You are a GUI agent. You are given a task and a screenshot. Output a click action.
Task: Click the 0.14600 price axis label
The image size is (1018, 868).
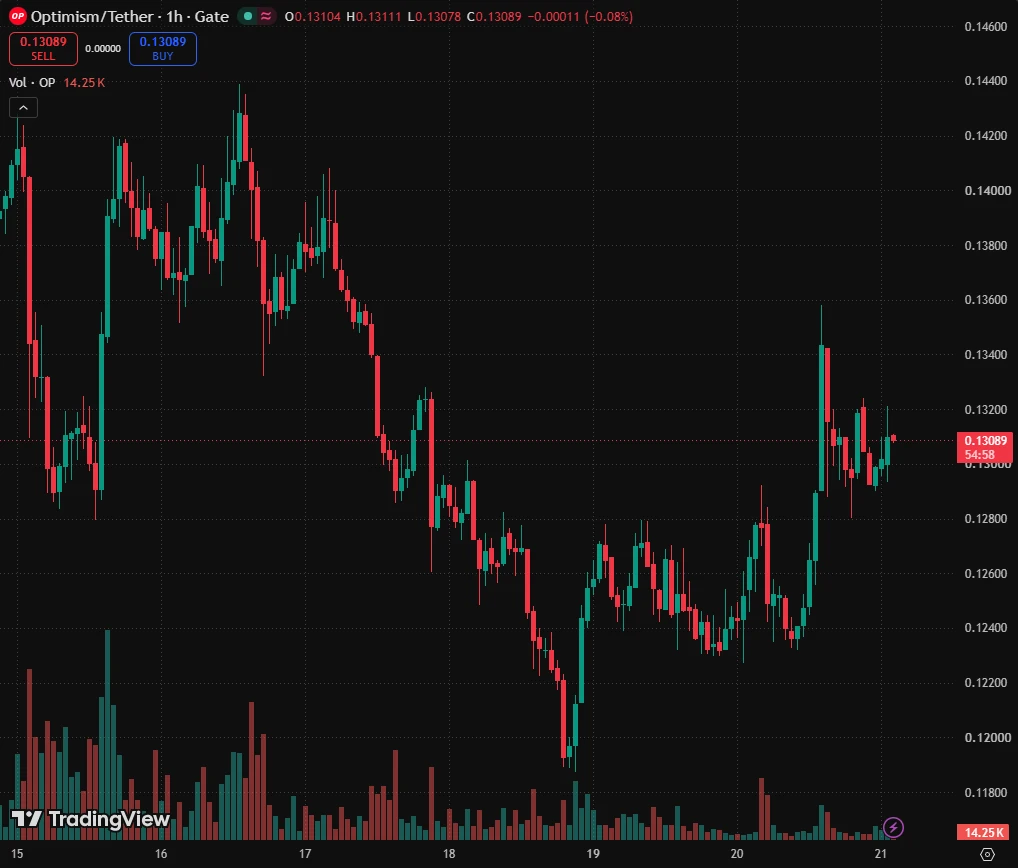[986, 27]
